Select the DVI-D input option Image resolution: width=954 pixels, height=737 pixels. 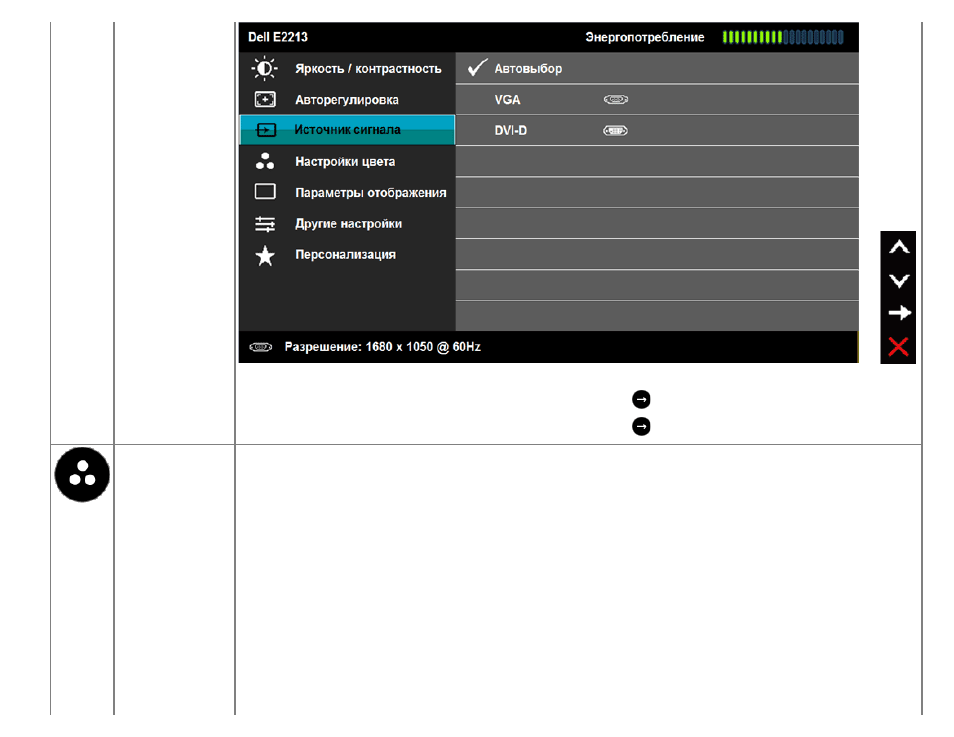coord(657,130)
